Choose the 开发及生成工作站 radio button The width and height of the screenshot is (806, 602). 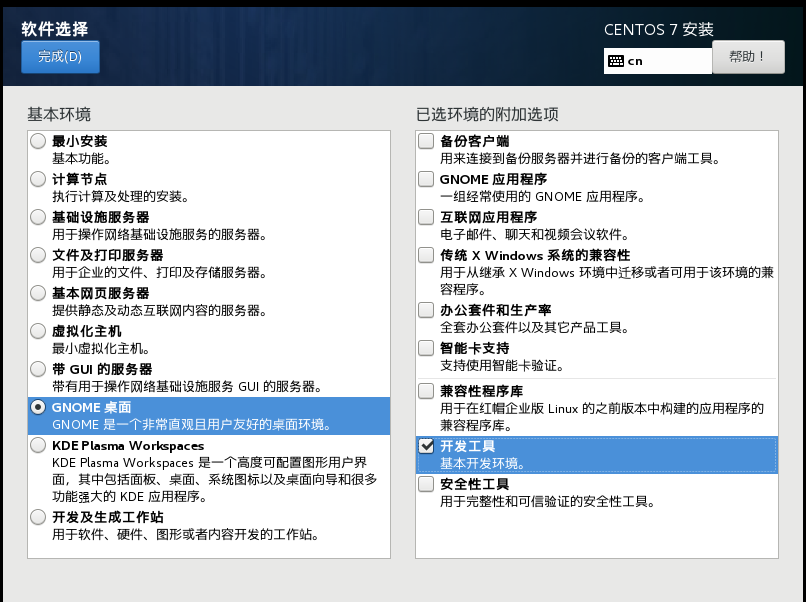(x=38, y=517)
